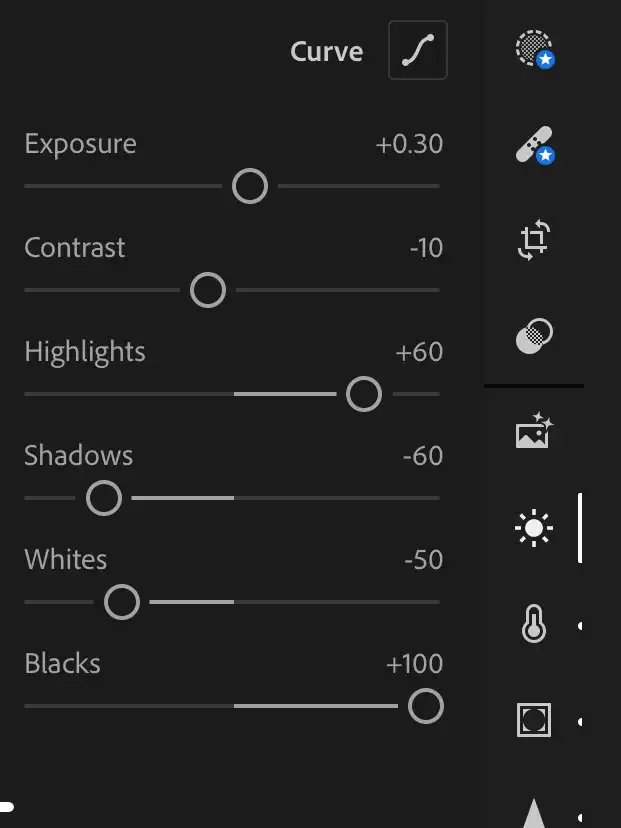Screen dimensions: 621x828
Task: Open the Color thermometer panel icon
Action: coord(534,625)
